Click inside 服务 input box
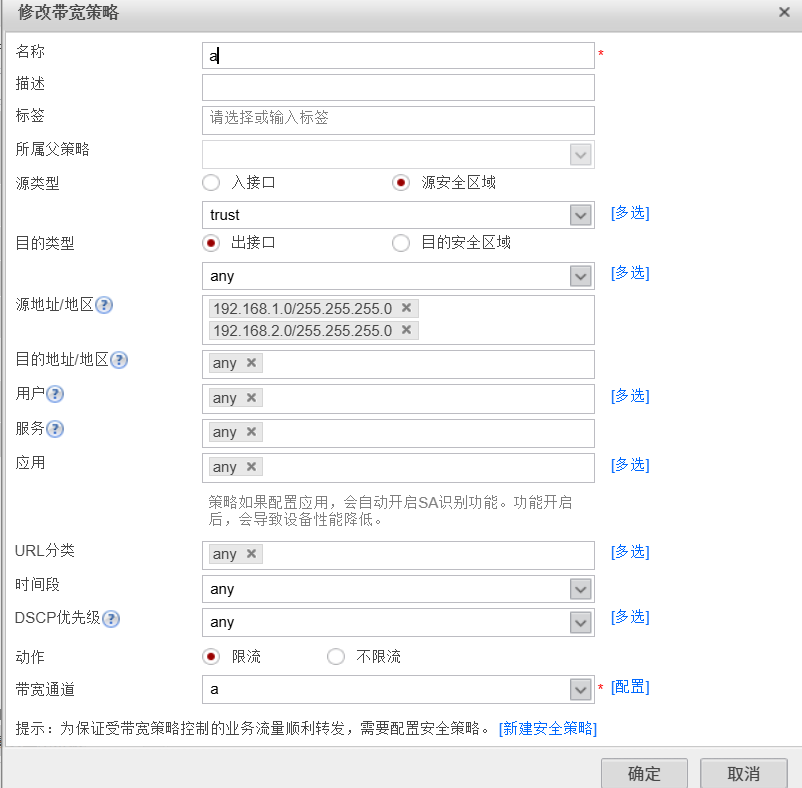The height and width of the screenshot is (788, 802). coord(398,433)
